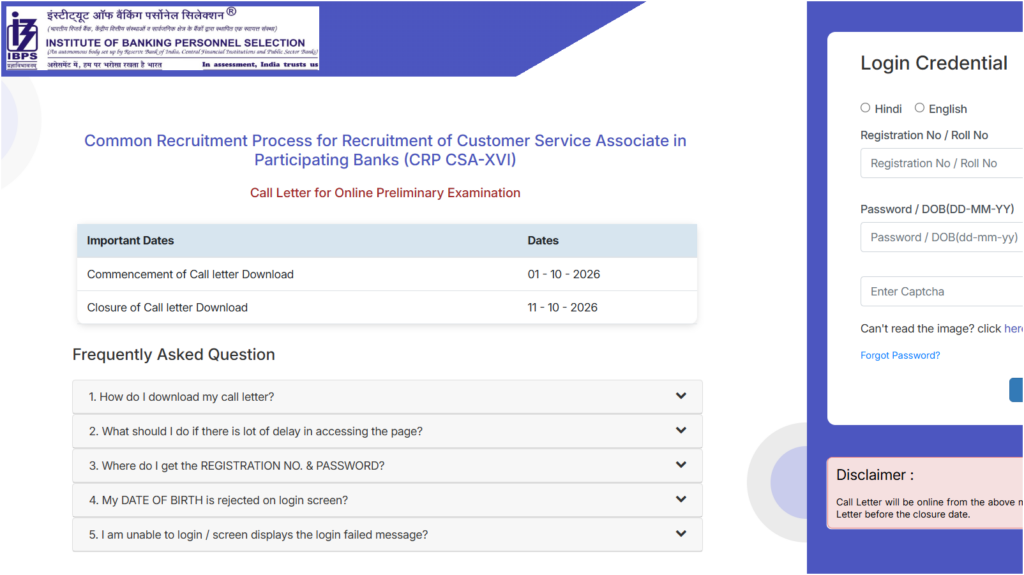Click the Password / DOB input field

pyautogui.click(x=942, y=237)
